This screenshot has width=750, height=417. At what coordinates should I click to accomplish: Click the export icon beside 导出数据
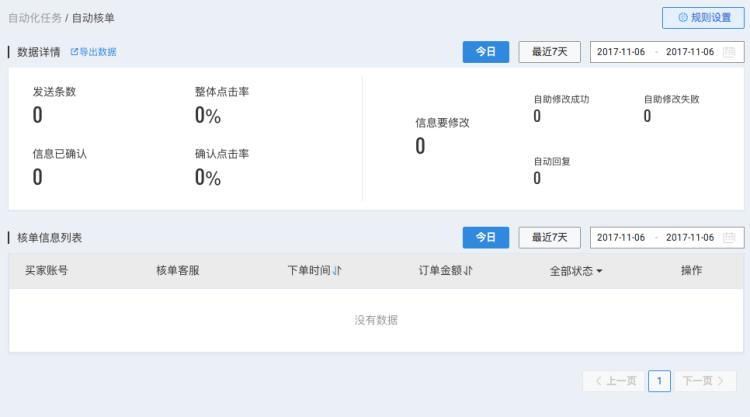(x=74, y=51)
